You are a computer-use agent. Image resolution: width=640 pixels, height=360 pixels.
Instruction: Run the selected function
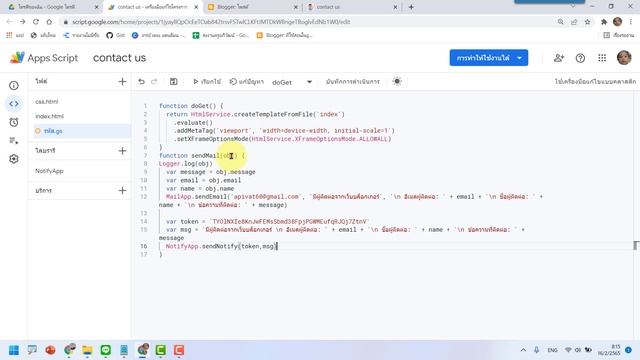click(207, 82)
